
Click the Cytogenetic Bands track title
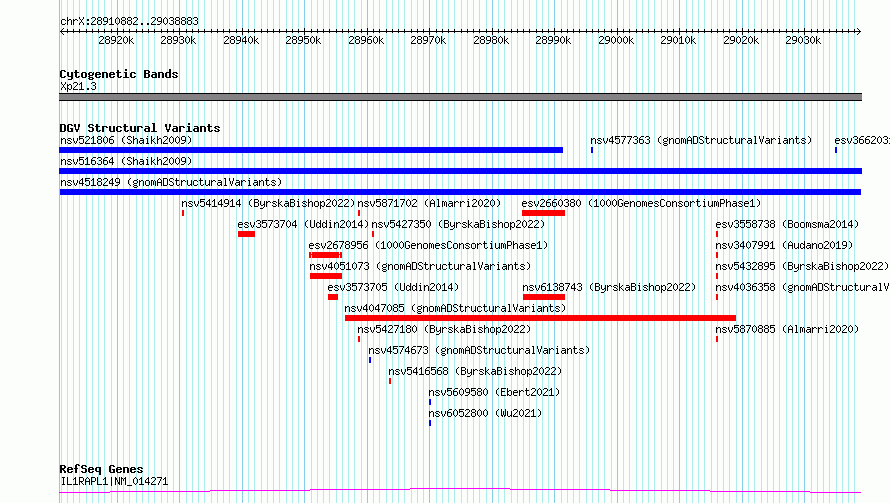119,74
